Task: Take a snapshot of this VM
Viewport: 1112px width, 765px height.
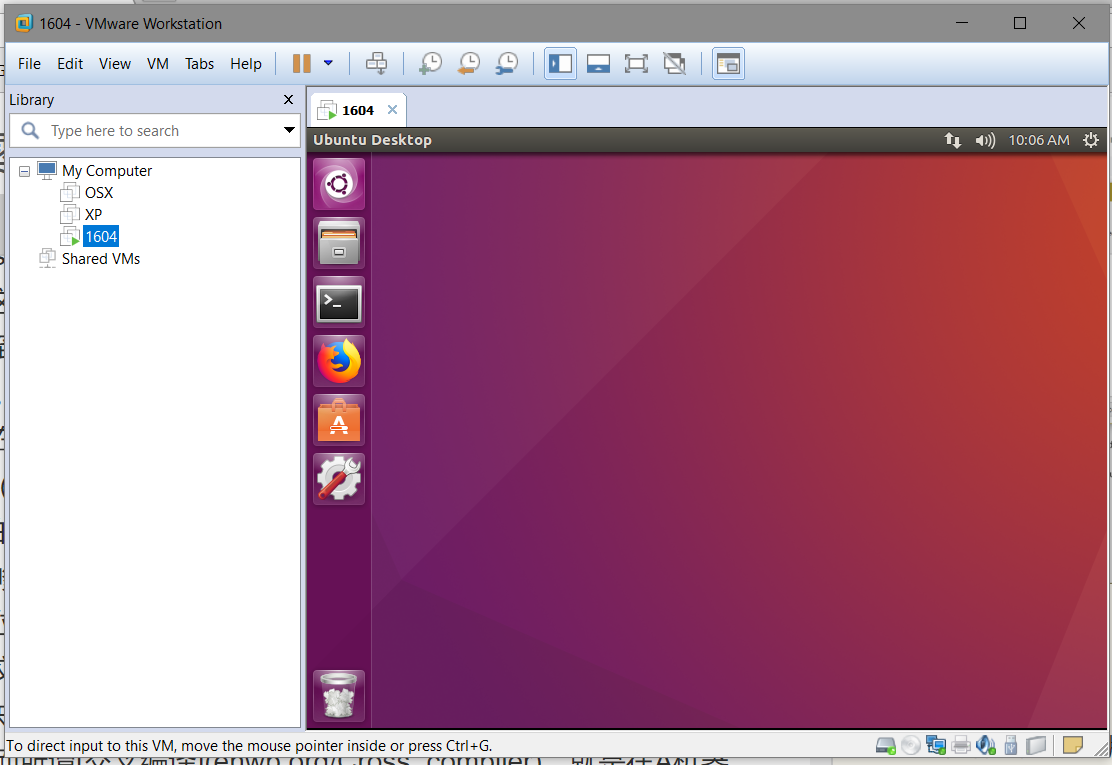Action: pyautogui.click(x=430, y=64)
